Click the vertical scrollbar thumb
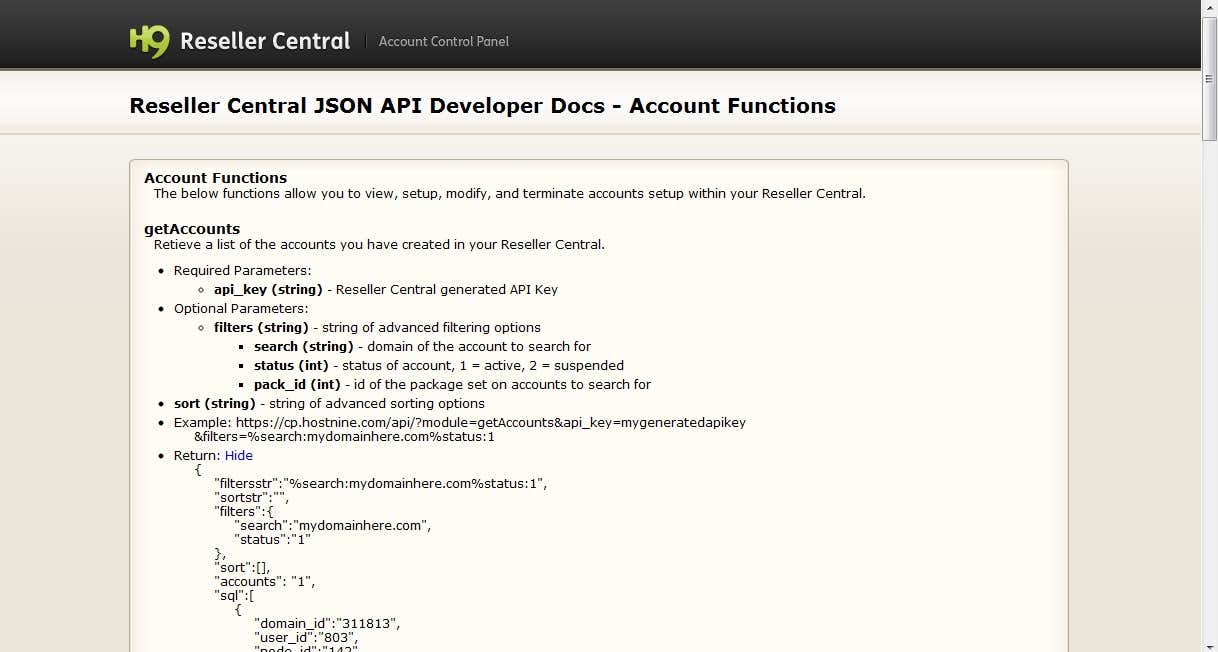The height and width of the screenshot is (652, 1218). (x=1209, y=75)
